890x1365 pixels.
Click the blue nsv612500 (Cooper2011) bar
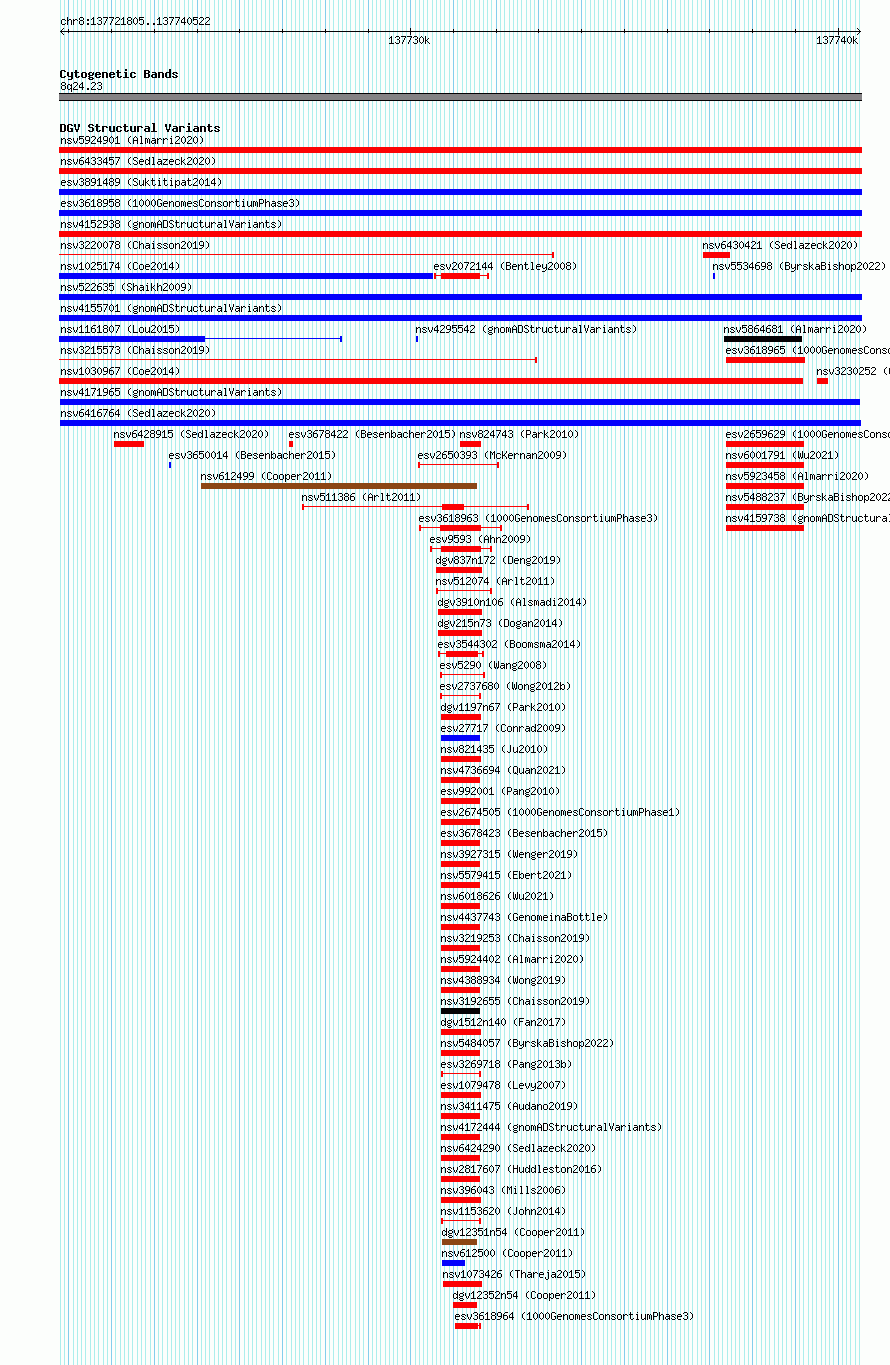(x=453, y=1263)
